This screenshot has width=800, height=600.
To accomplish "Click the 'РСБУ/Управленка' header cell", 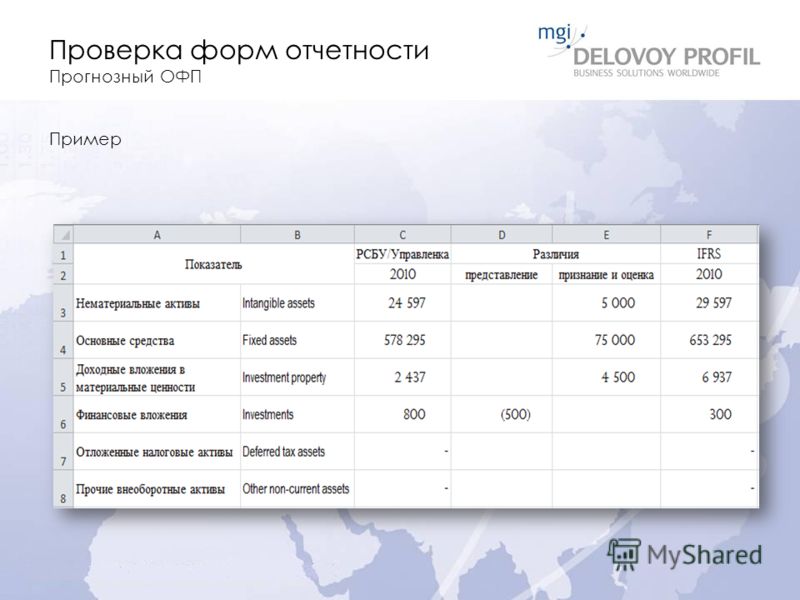I will point(403,254).
